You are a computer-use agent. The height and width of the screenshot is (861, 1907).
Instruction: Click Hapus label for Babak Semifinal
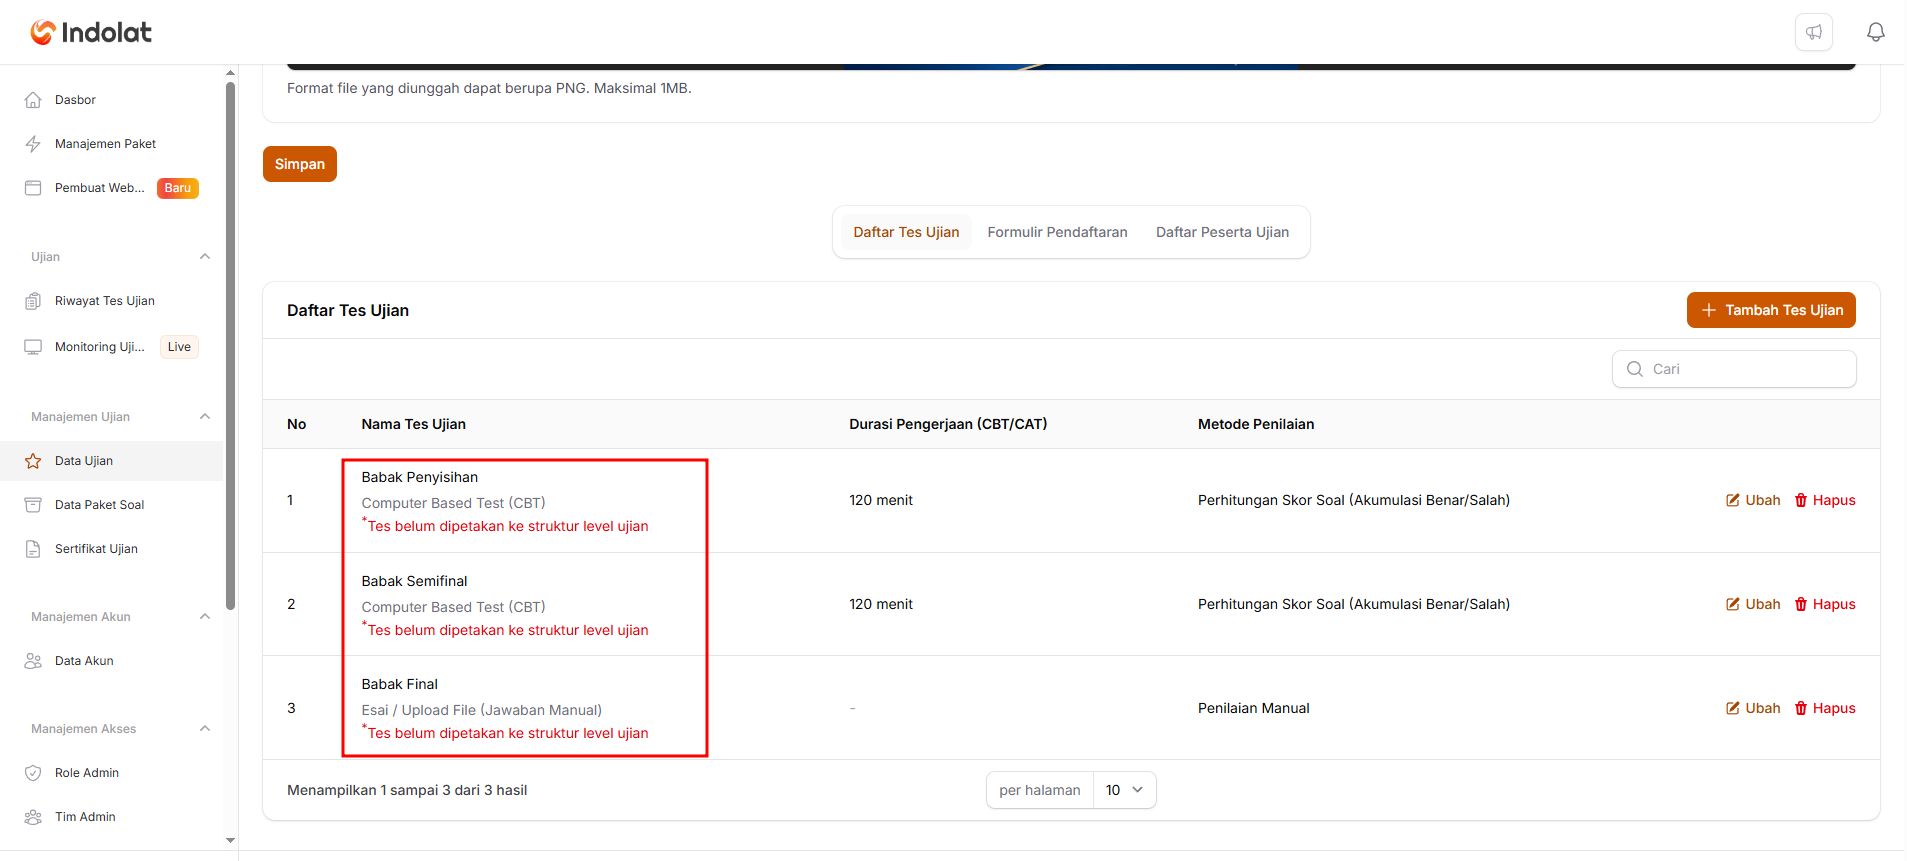1834,604
